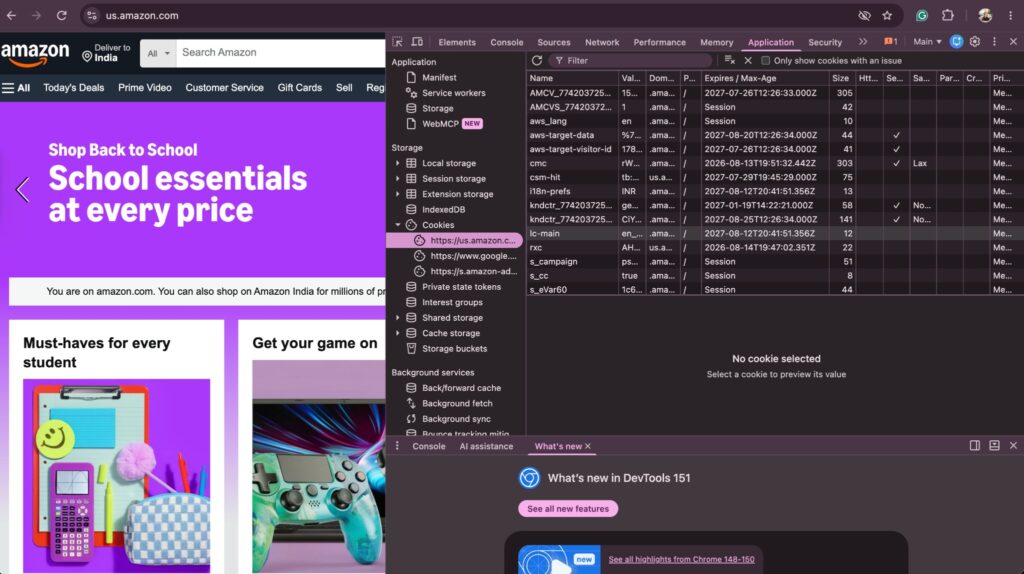Sort cookies by Name column header
The height and width of the screenshot is (574, 1024).
click(x=572, y=78)
